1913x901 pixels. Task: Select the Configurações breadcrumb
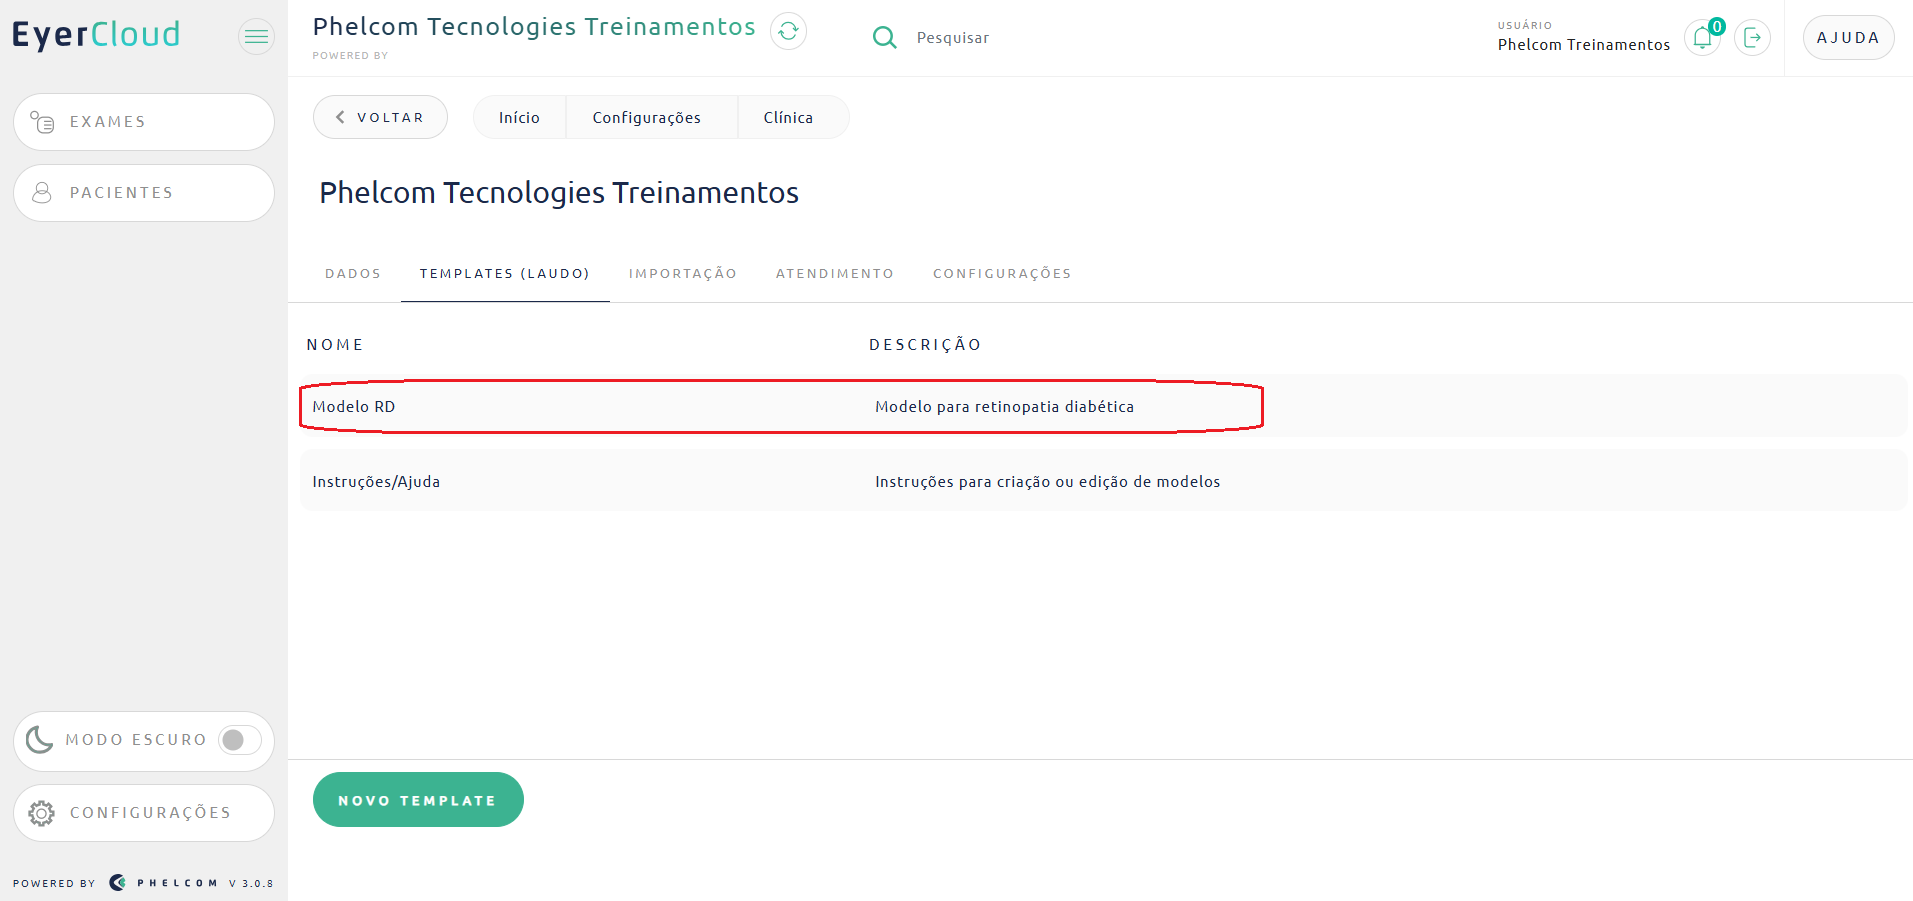(647, 117)
